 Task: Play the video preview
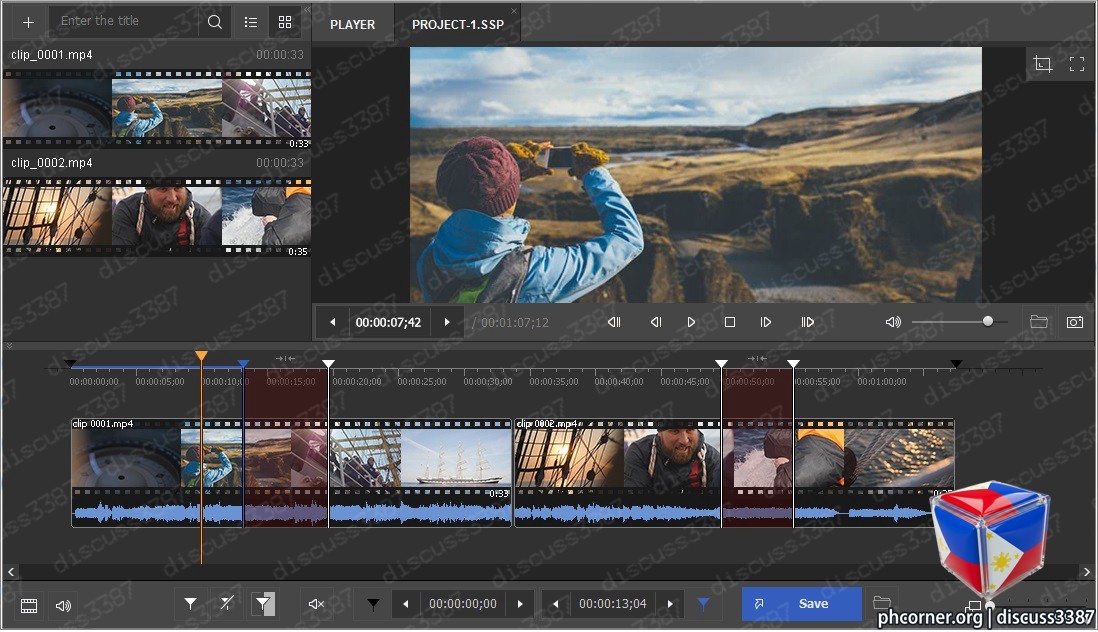[691, 322]
